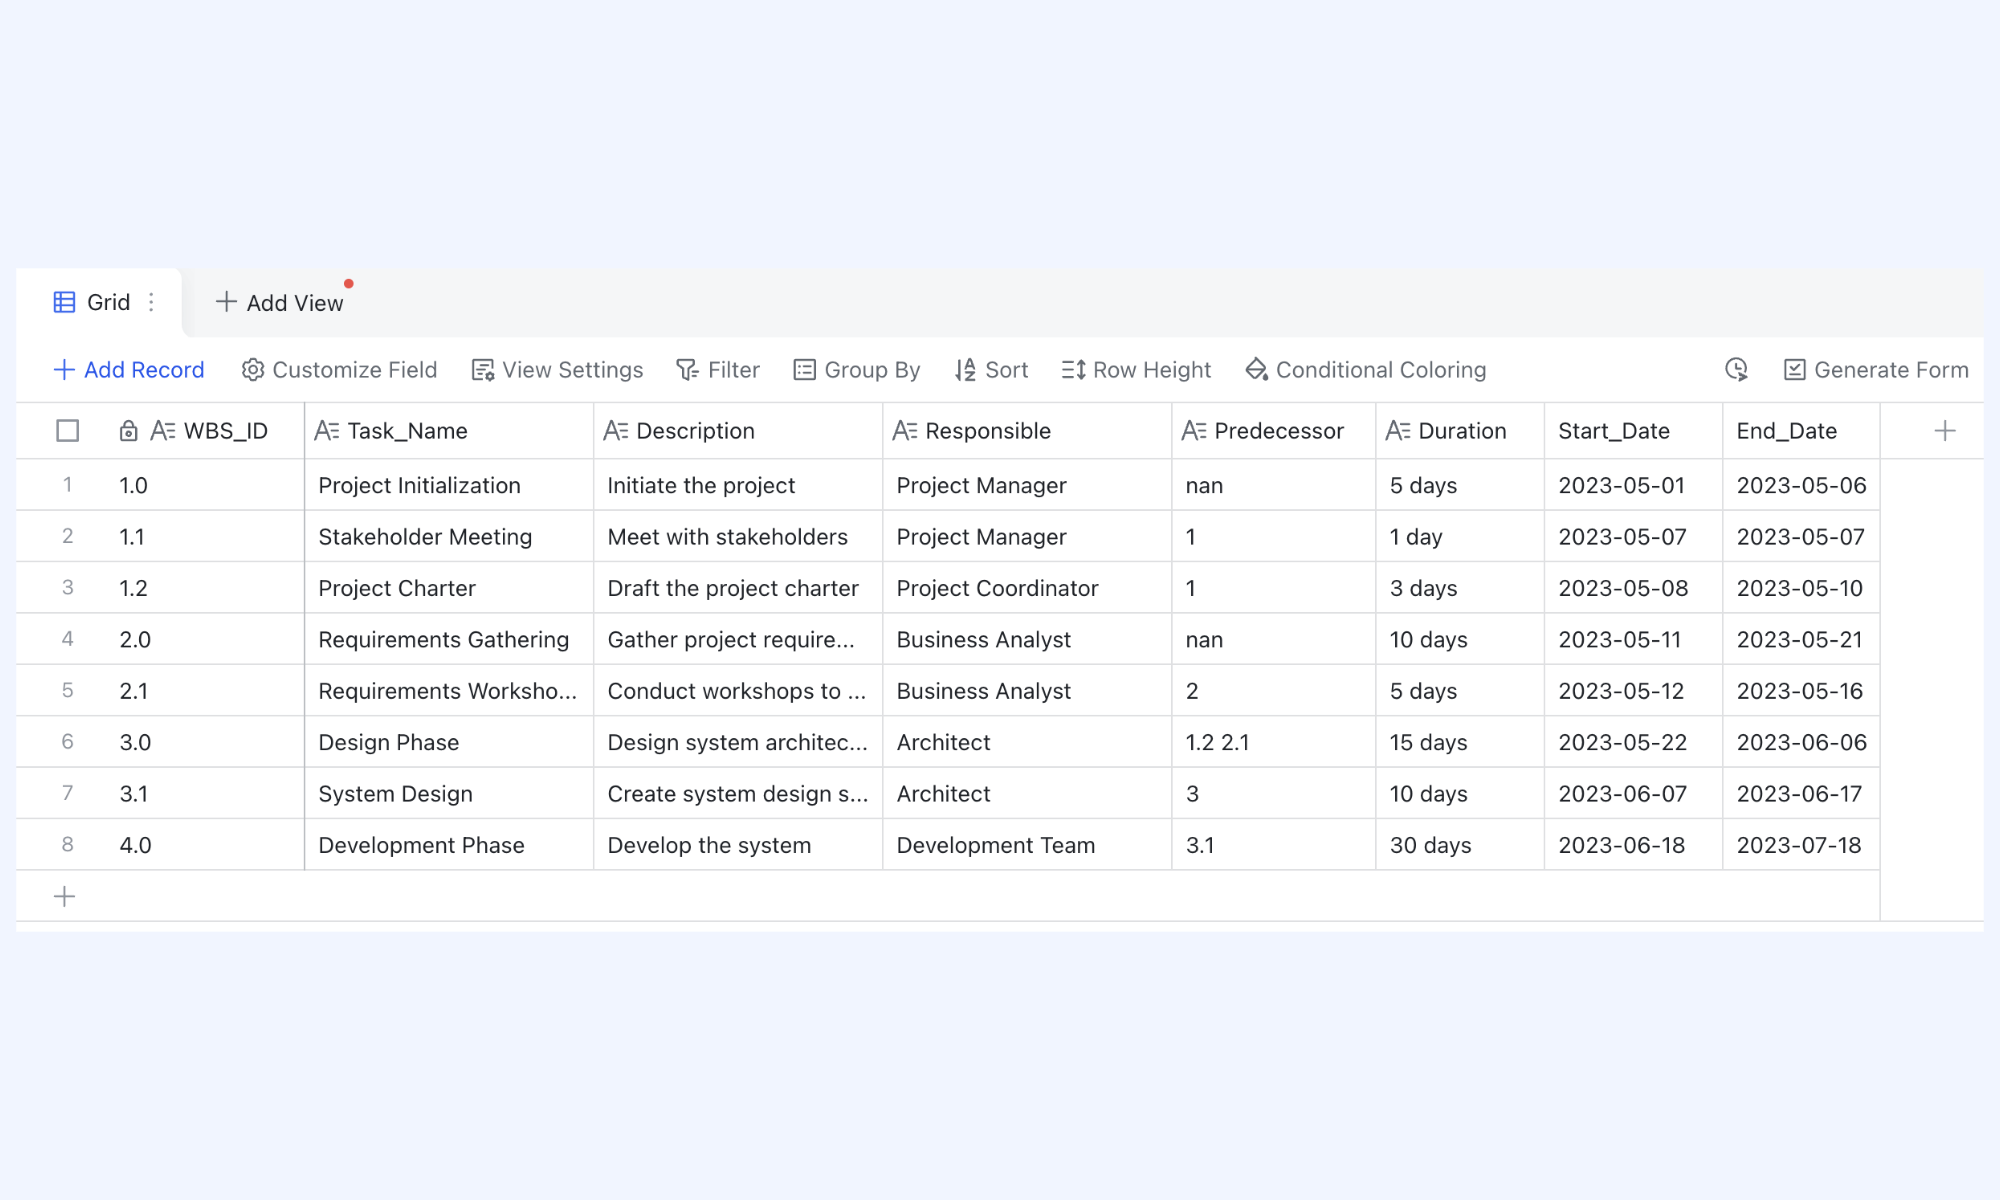The image size is (2000, 1200).
Task: Click the Development Team cell
Action: tap(1027, 845)
